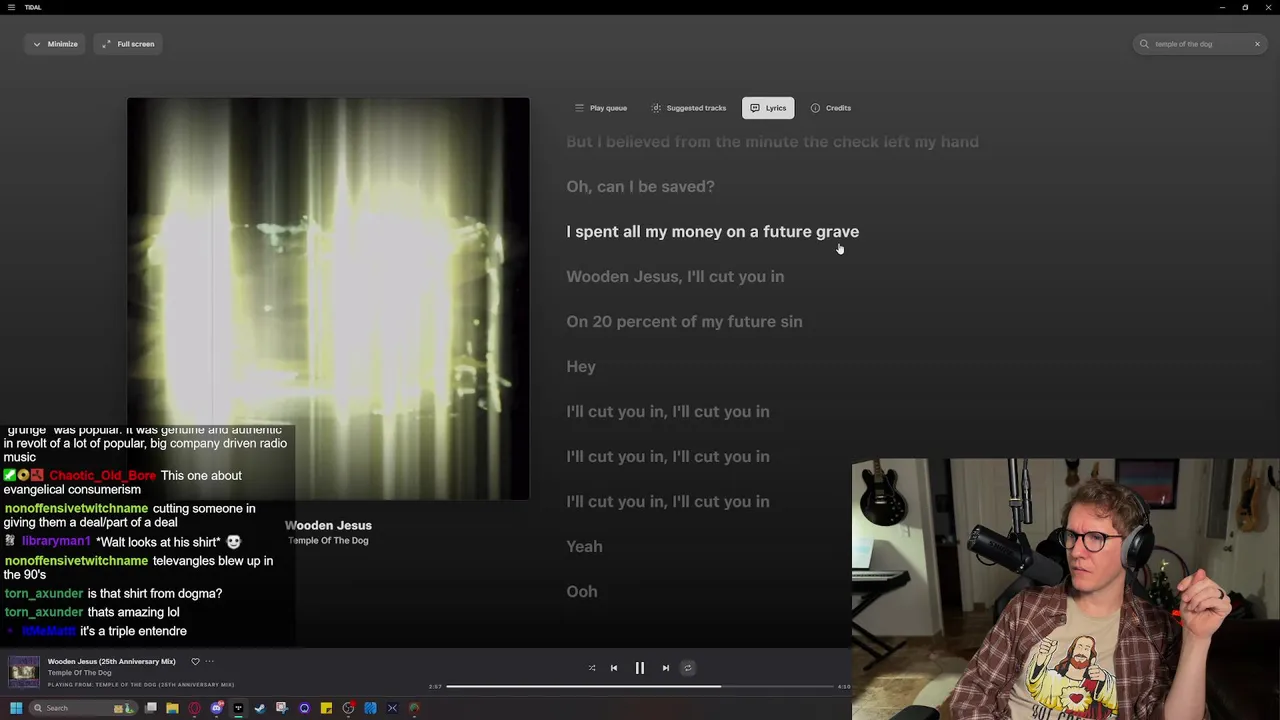
Task: Click the Windows taskbar Search box
Action: click(82, 708)
